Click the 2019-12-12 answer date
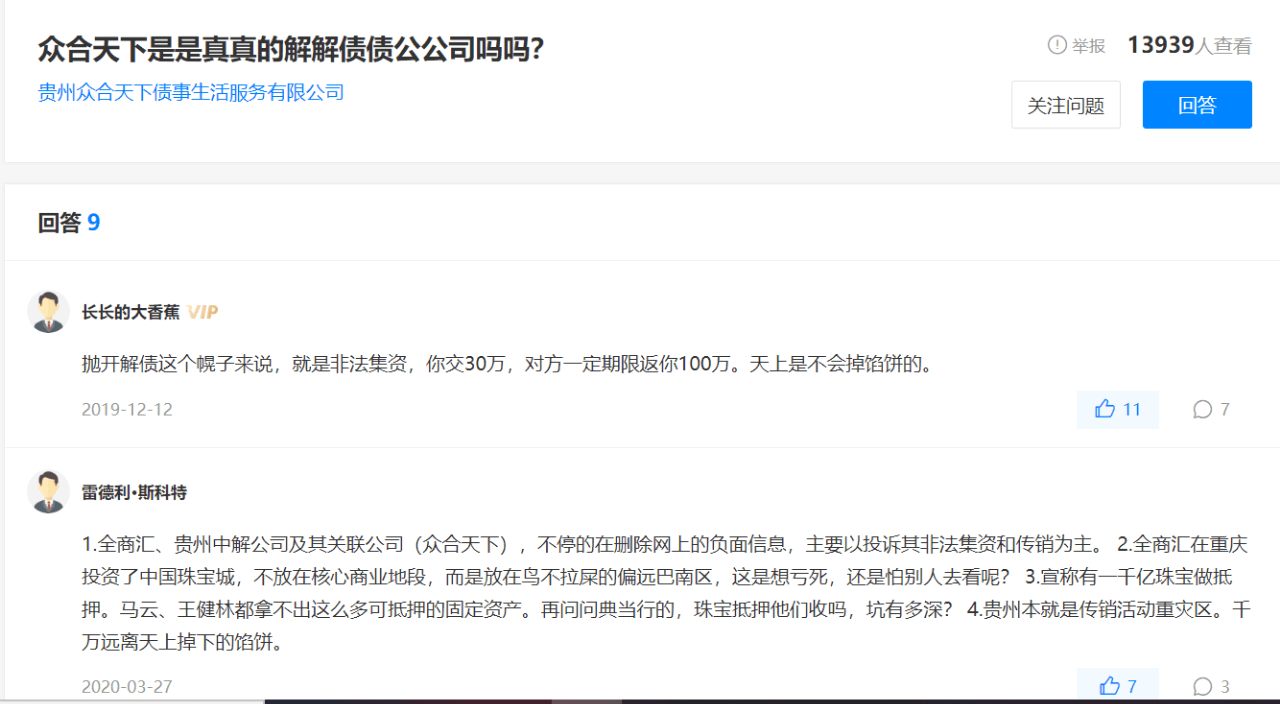The image size is (1280, 704). pyautogui.click(x=127, y=410)
